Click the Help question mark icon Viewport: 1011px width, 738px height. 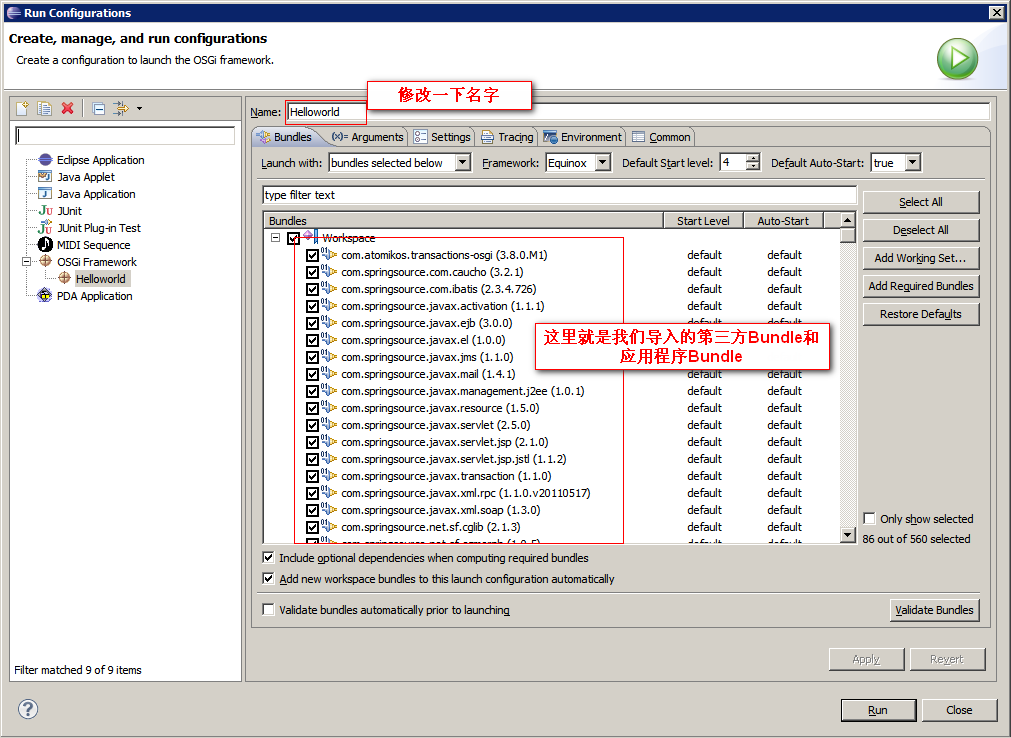click(28, 709)
